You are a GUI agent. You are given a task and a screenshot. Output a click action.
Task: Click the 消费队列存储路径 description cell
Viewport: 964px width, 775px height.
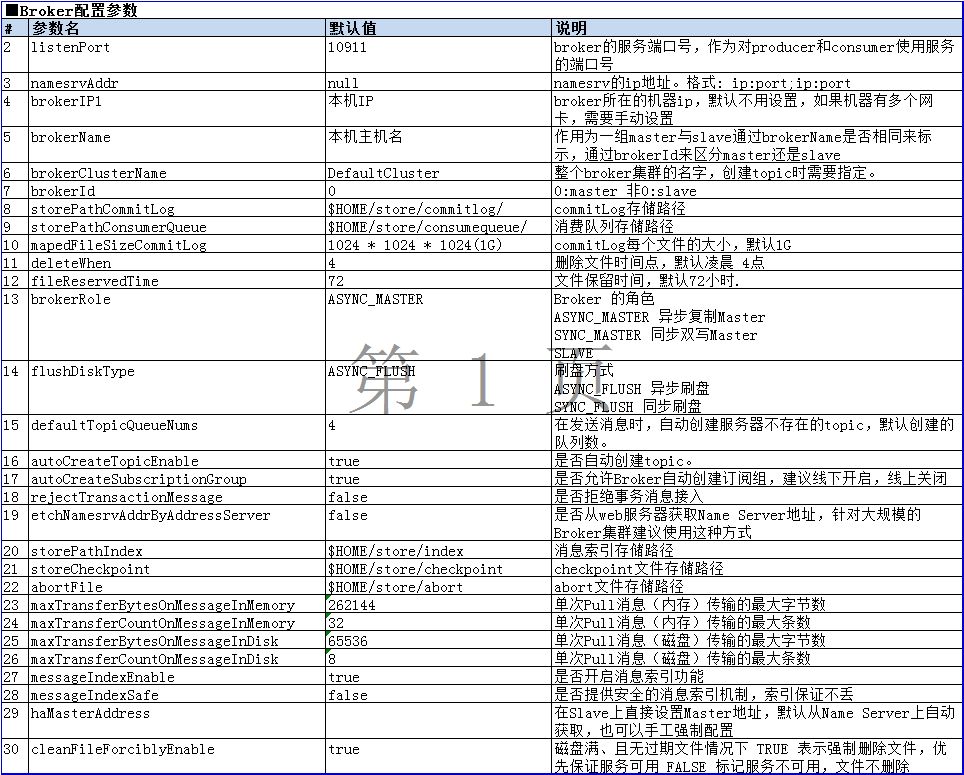757,226
